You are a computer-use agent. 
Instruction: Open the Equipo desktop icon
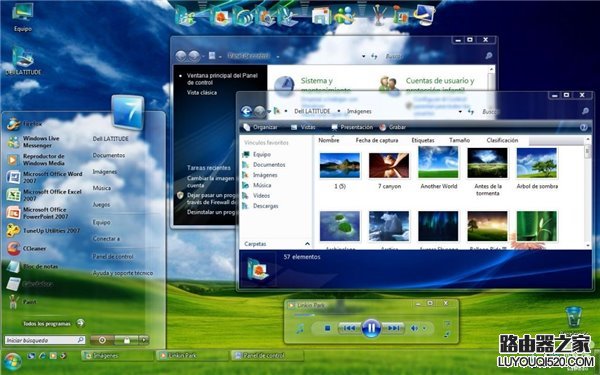pos(22,17)
